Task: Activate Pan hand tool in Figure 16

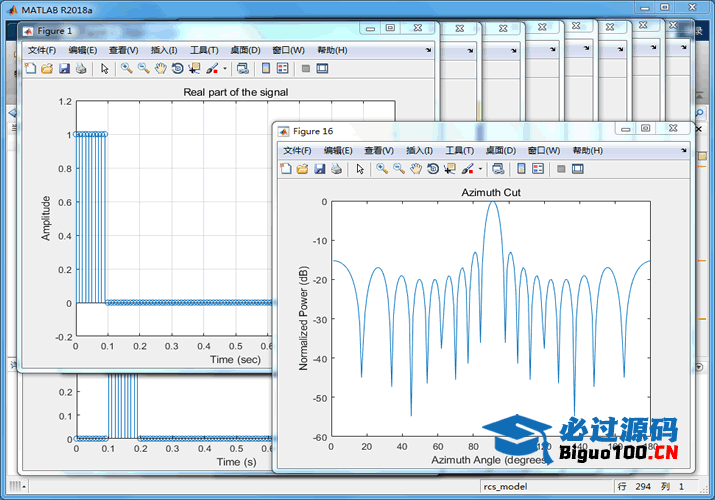Action: pyautogui.click(x=415, y=169)
